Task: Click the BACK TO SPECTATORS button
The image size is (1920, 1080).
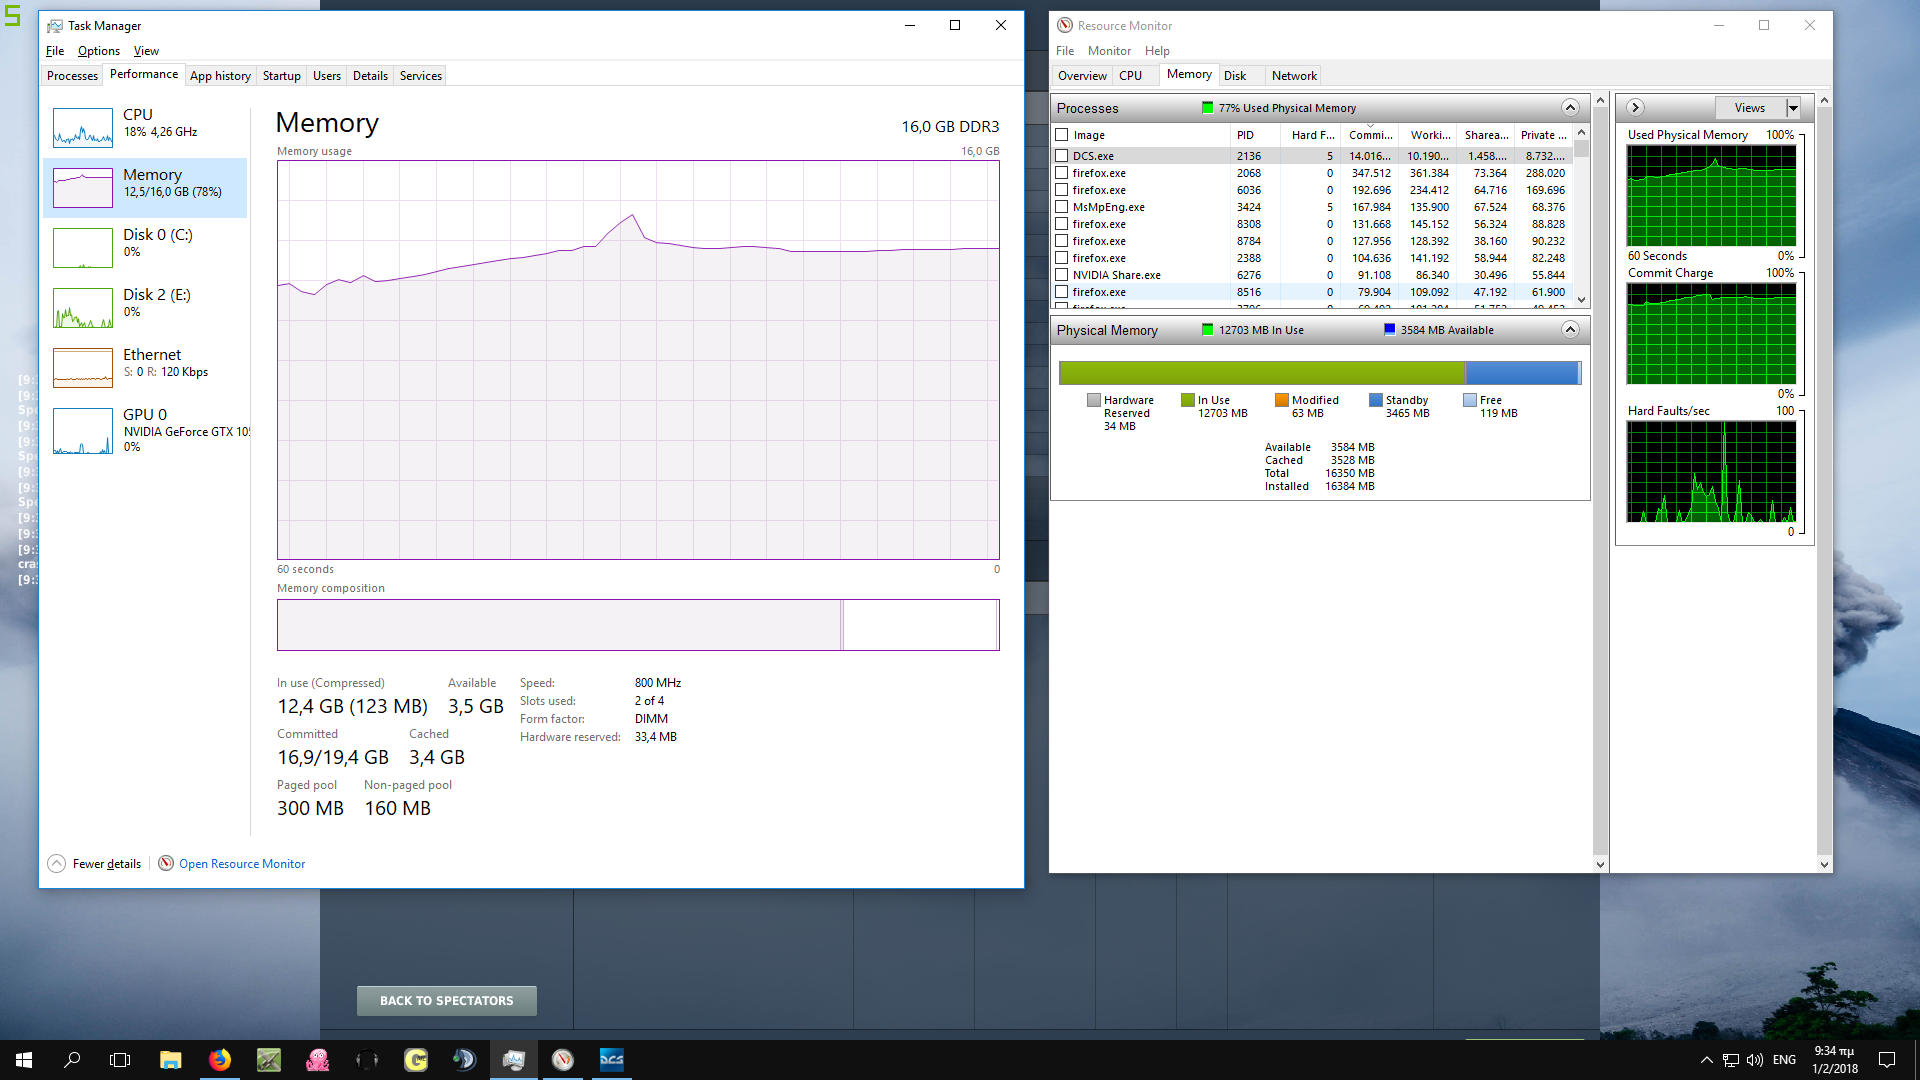Action: [447, 1001]
